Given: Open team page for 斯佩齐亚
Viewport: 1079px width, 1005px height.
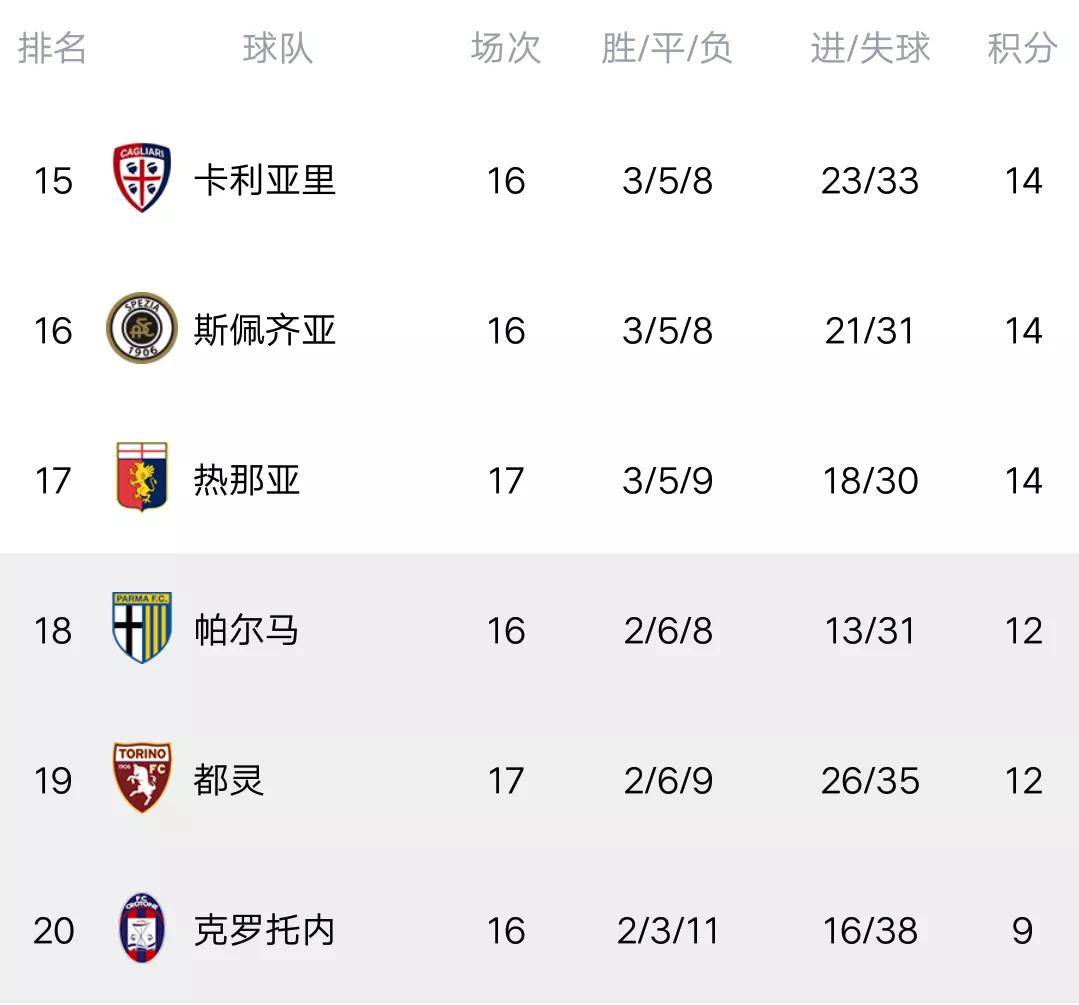Looking at the screenshot, I should [265, 330].
